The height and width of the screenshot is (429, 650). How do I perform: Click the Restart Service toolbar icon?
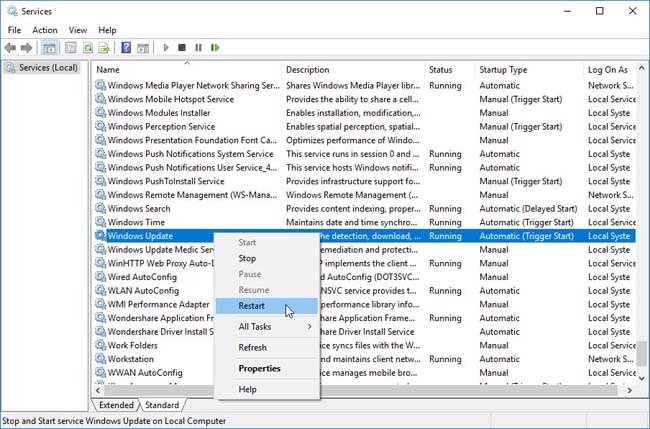(x=215, y=48)
